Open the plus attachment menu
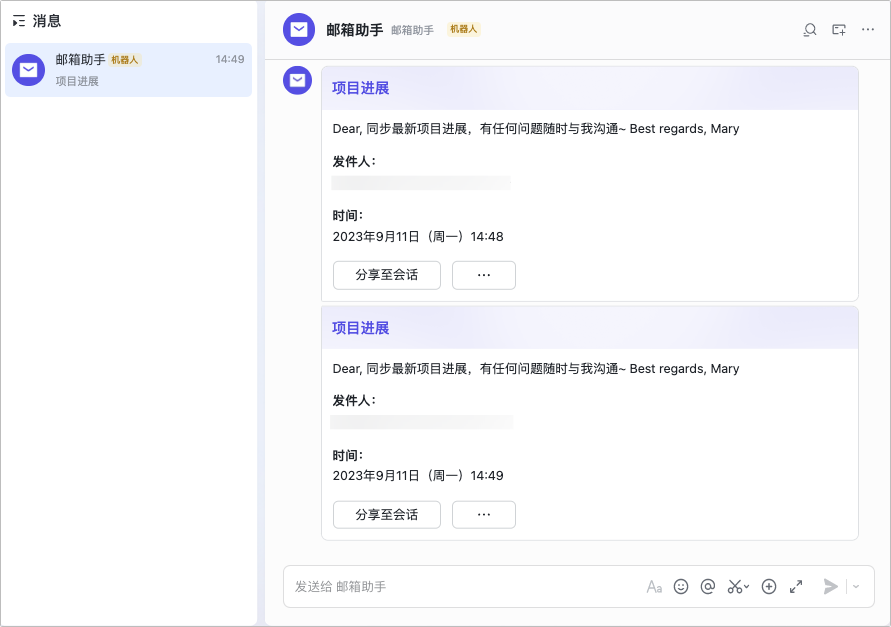Image resolution: width=891 pixels, height=627 pixels. click(x=769, y=587)
